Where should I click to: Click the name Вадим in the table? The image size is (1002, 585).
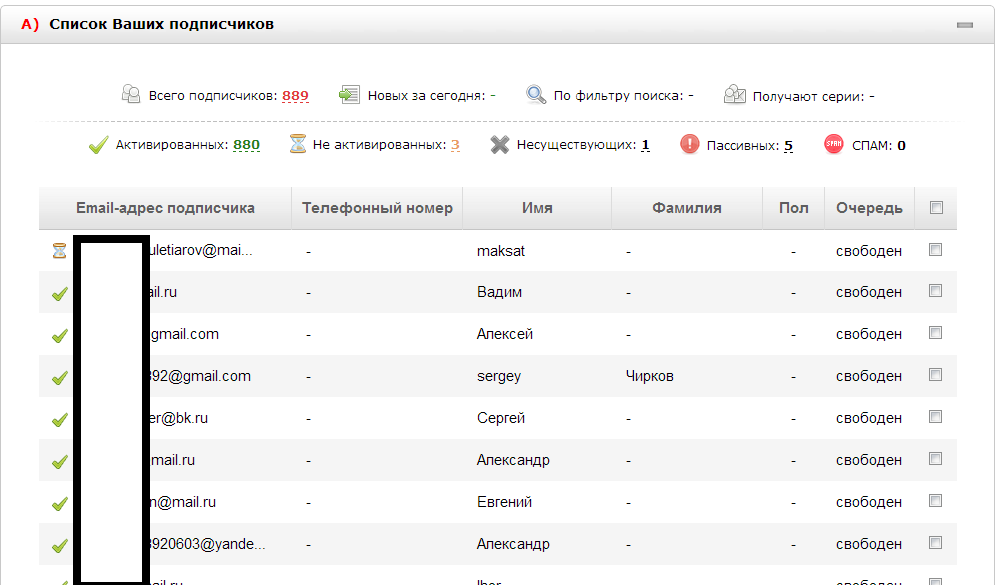(x=499, y=292)
